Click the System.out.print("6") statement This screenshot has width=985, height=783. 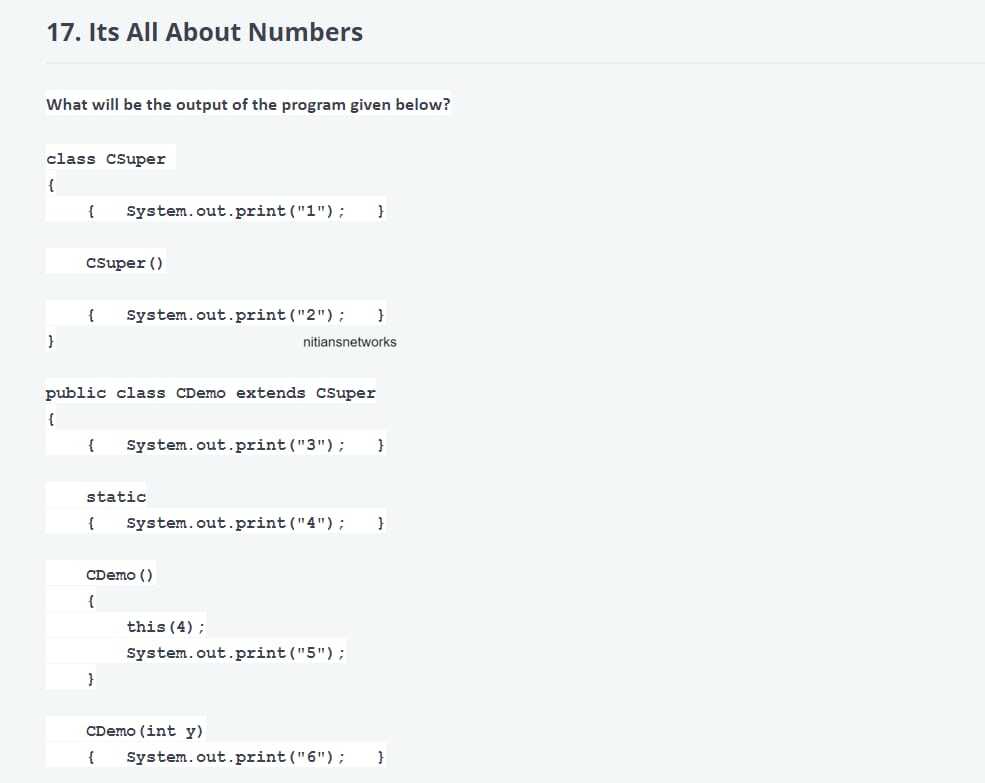click(x=236, y=757)
